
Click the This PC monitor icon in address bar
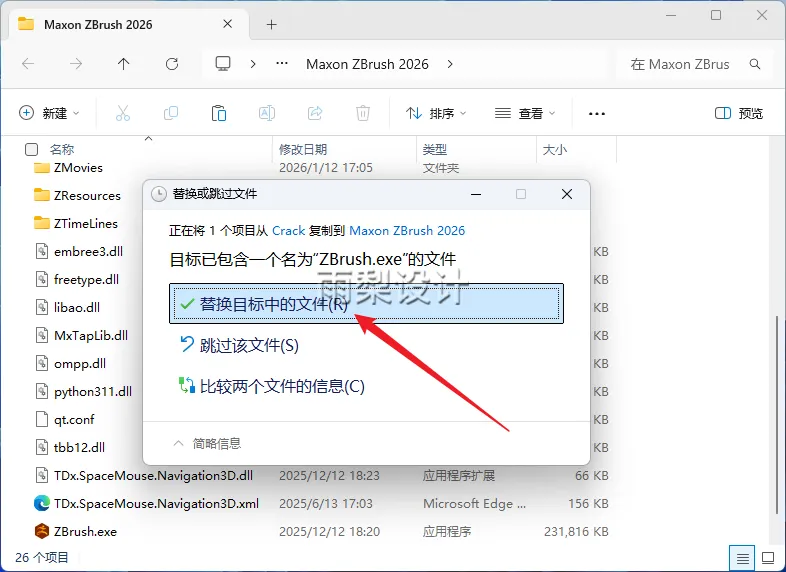pos(223,64)
